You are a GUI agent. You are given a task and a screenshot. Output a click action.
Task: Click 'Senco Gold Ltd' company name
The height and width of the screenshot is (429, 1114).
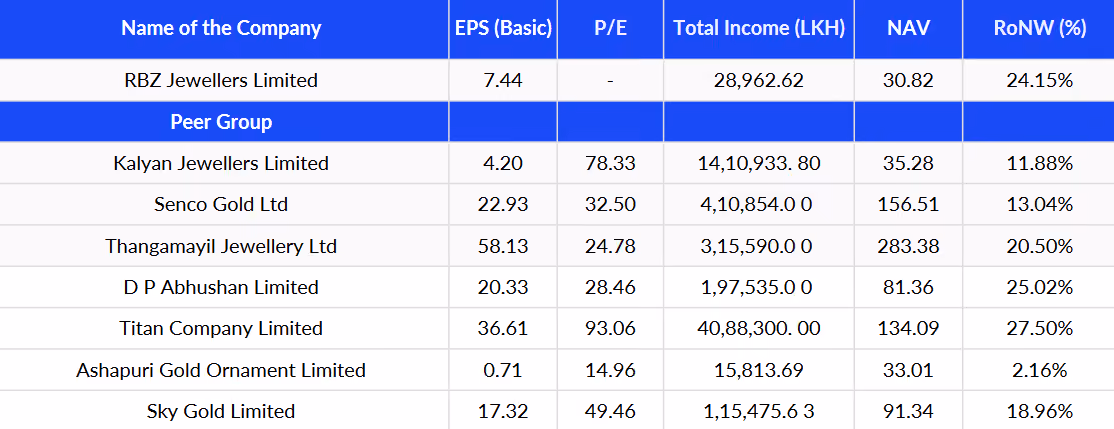(x=221, y=205)
